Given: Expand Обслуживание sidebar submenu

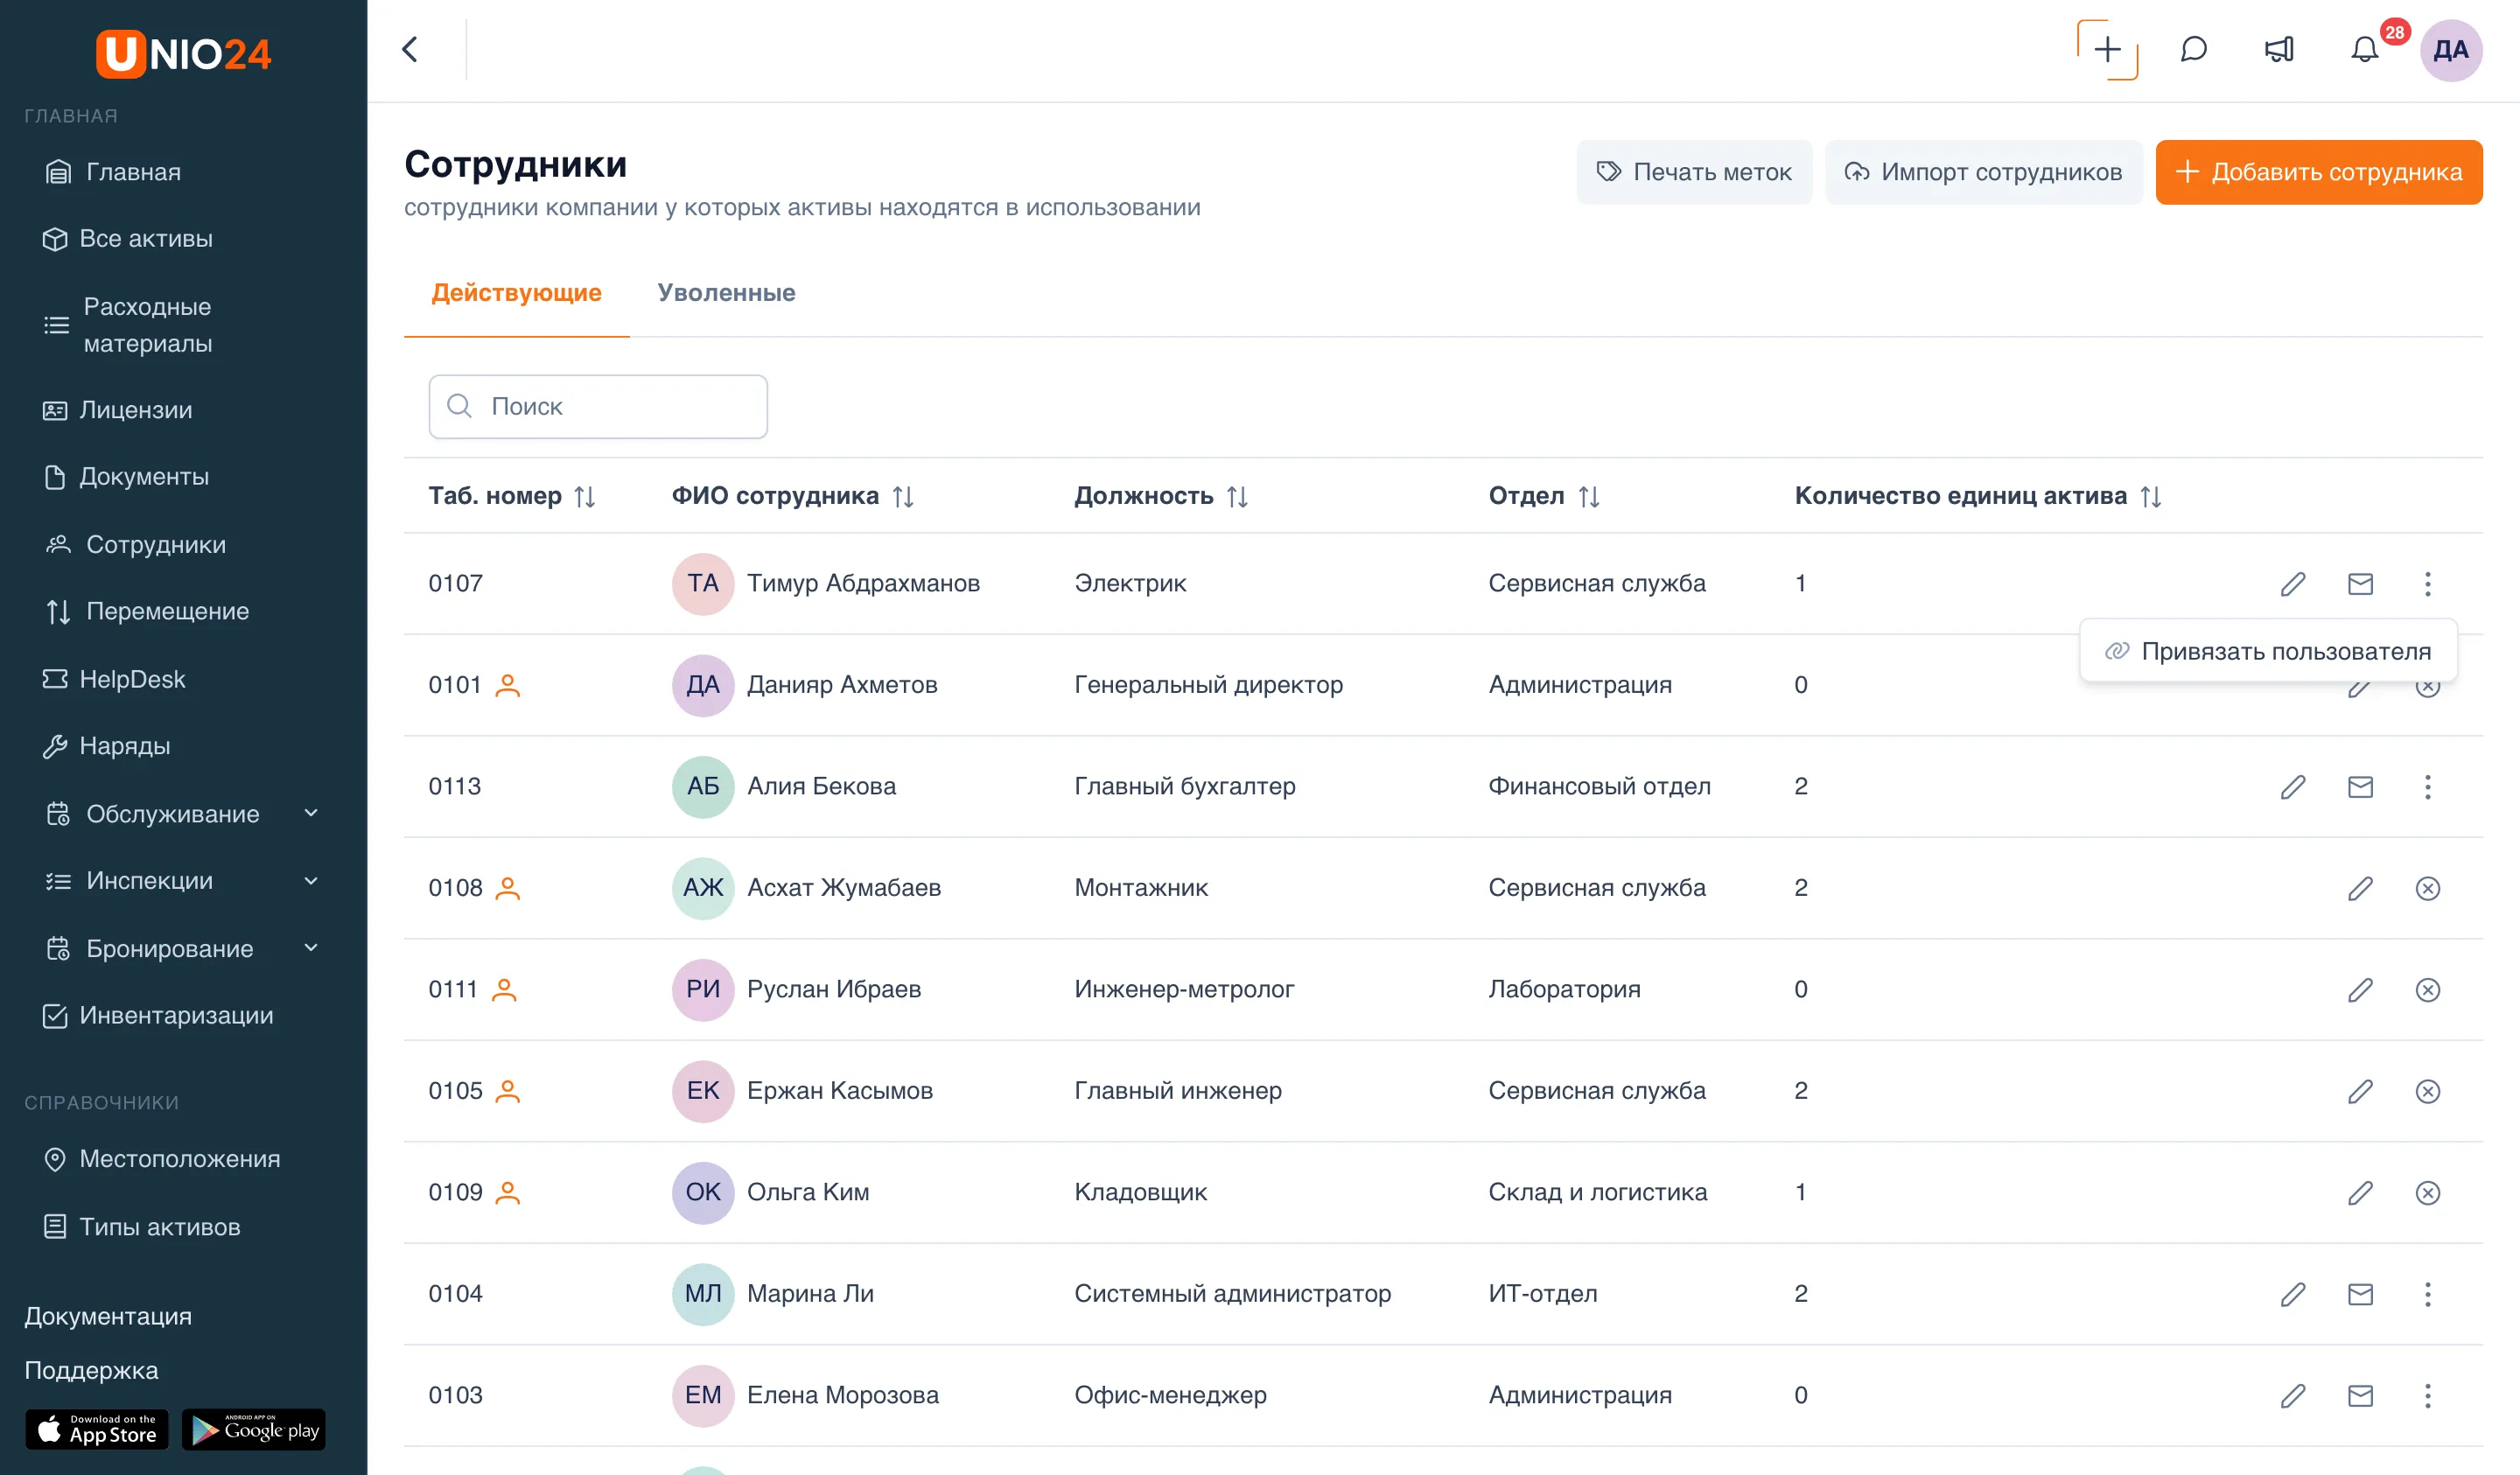Looking at the screenshot, I should (x=311, y=813).
